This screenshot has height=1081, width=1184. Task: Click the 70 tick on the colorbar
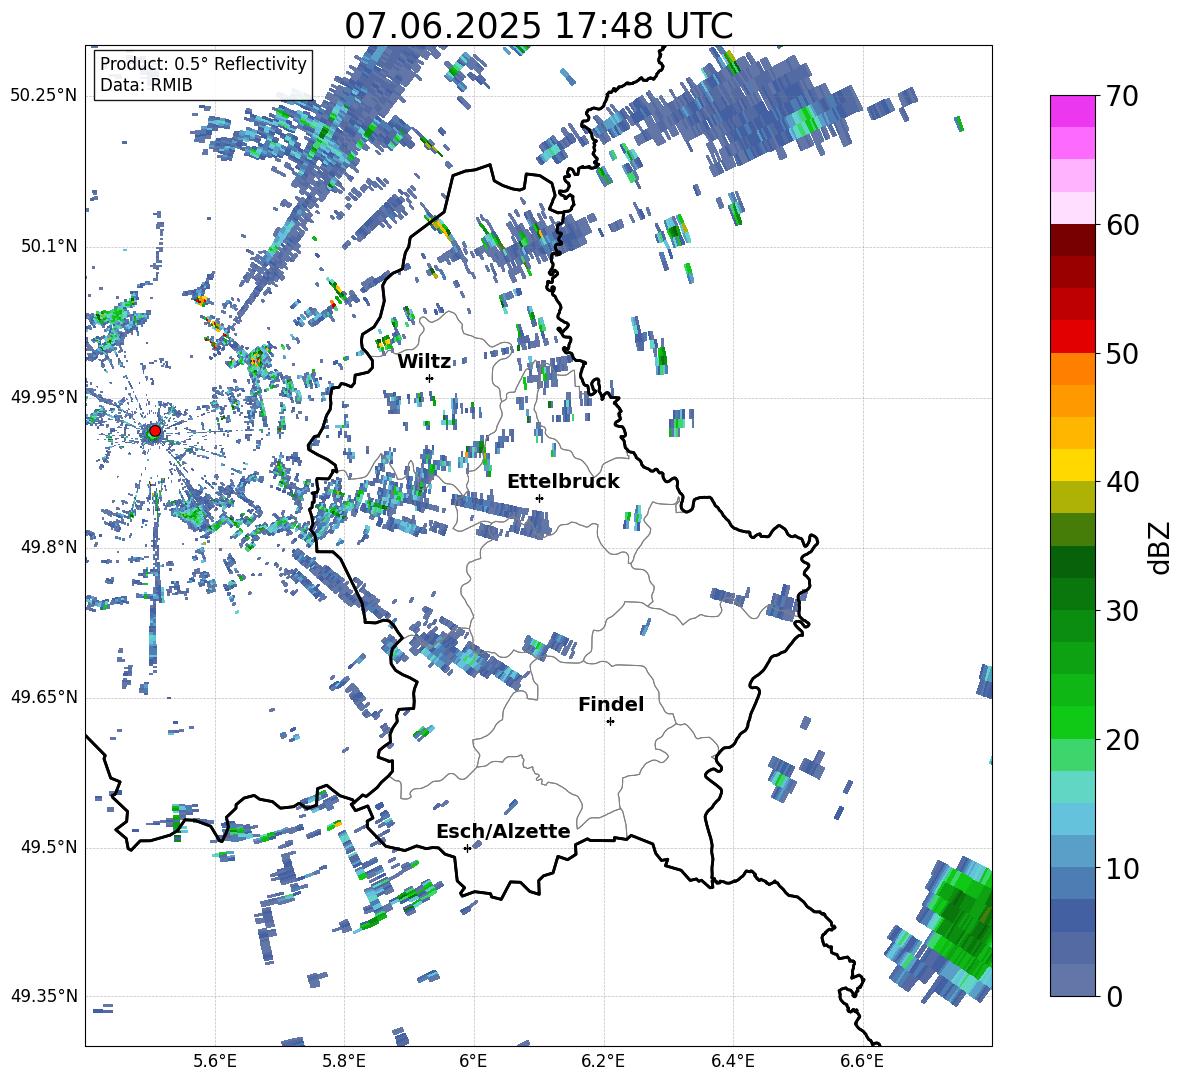1121,97
